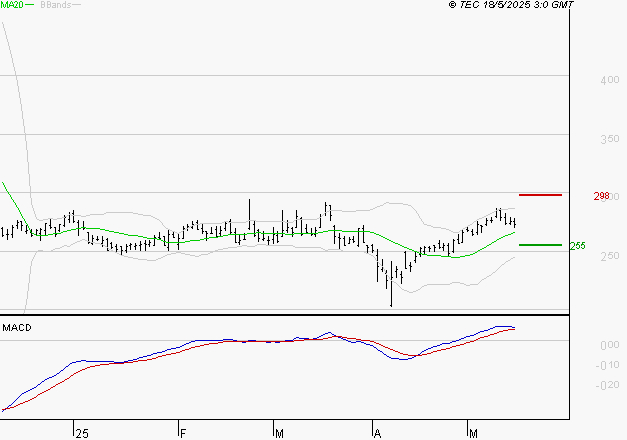Click the most recent price bar in May
This screenshot has width=627, height=440.
[x=514, y=222]
